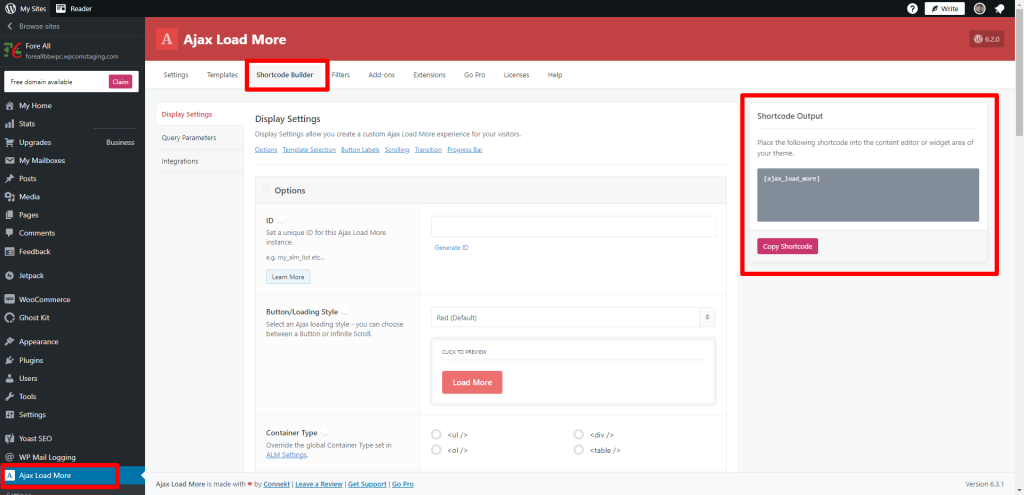This screenshot has width=1024, height=495.
Task: Click into the ID text field
Action: [573, 227]
